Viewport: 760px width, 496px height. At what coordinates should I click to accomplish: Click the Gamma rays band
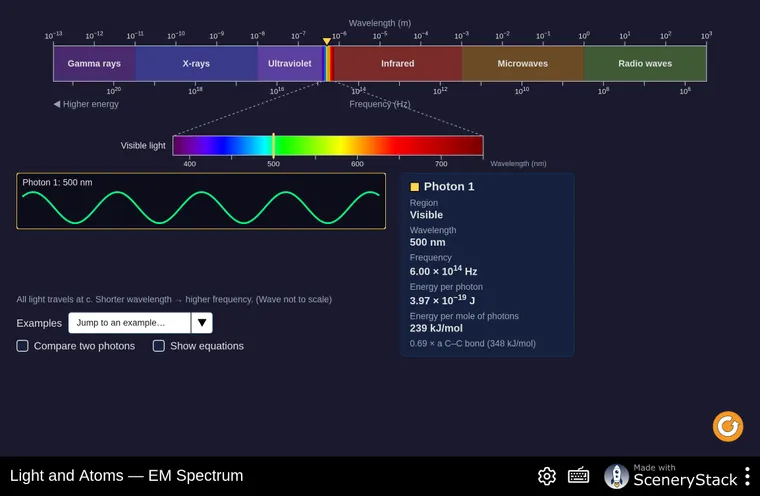95,64
